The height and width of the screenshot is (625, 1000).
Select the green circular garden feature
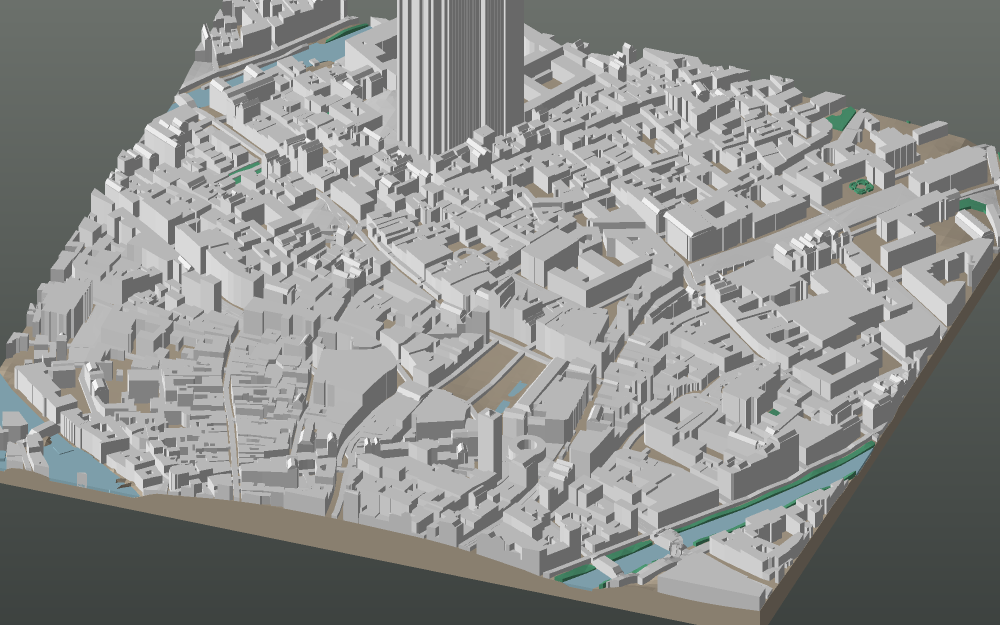[x=862, y=186]
